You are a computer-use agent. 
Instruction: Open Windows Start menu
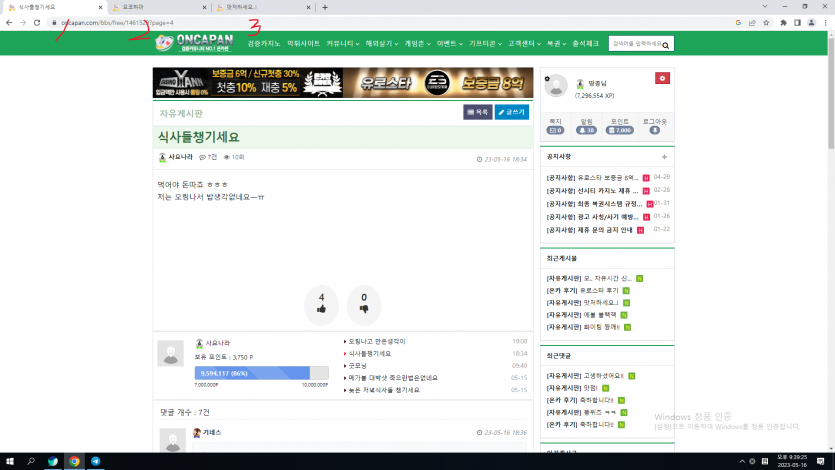point(9,461)
